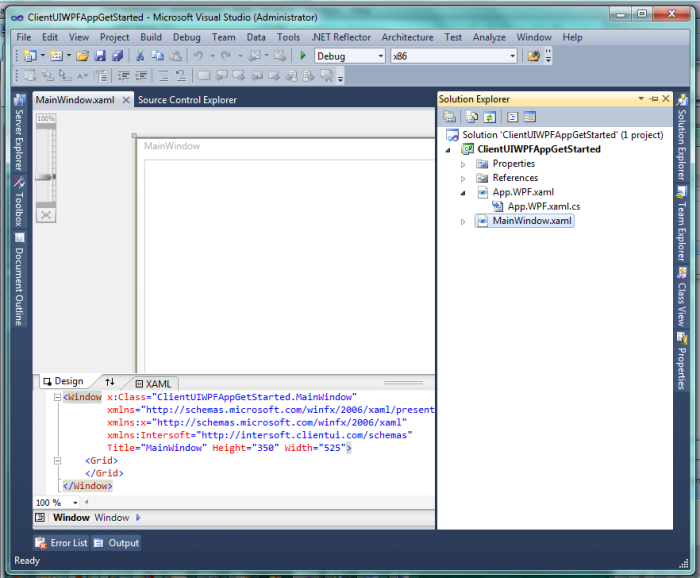Viewport: 700px width, 578px height.
Task: Collapse the App.WPF.xaml node
Action: tap(463, 193)
